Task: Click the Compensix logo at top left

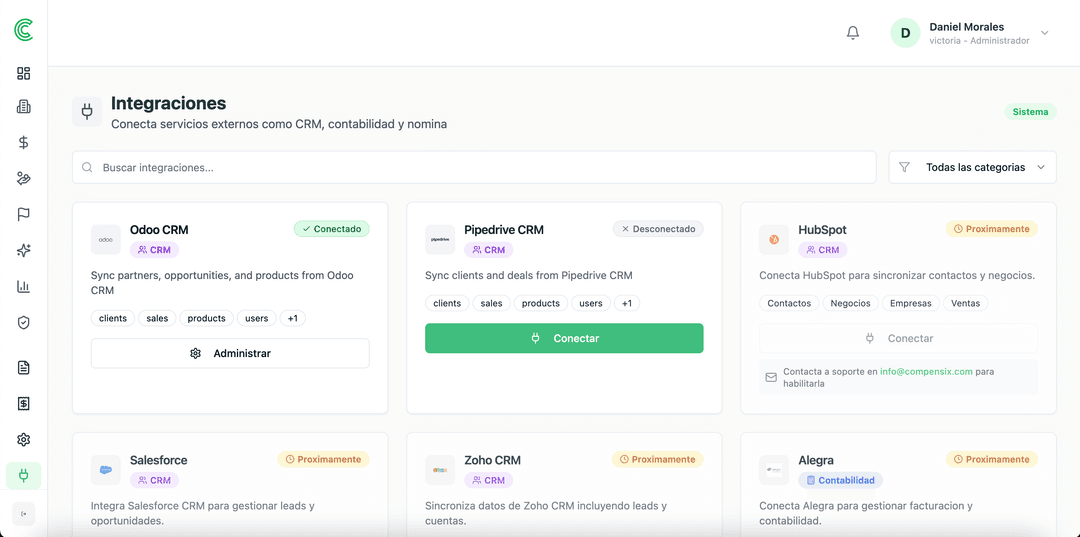Action: point(24,30)
